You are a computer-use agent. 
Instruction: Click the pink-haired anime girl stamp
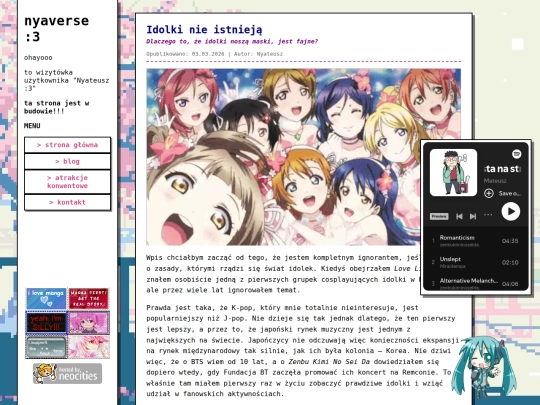click(x=89, y=323)
